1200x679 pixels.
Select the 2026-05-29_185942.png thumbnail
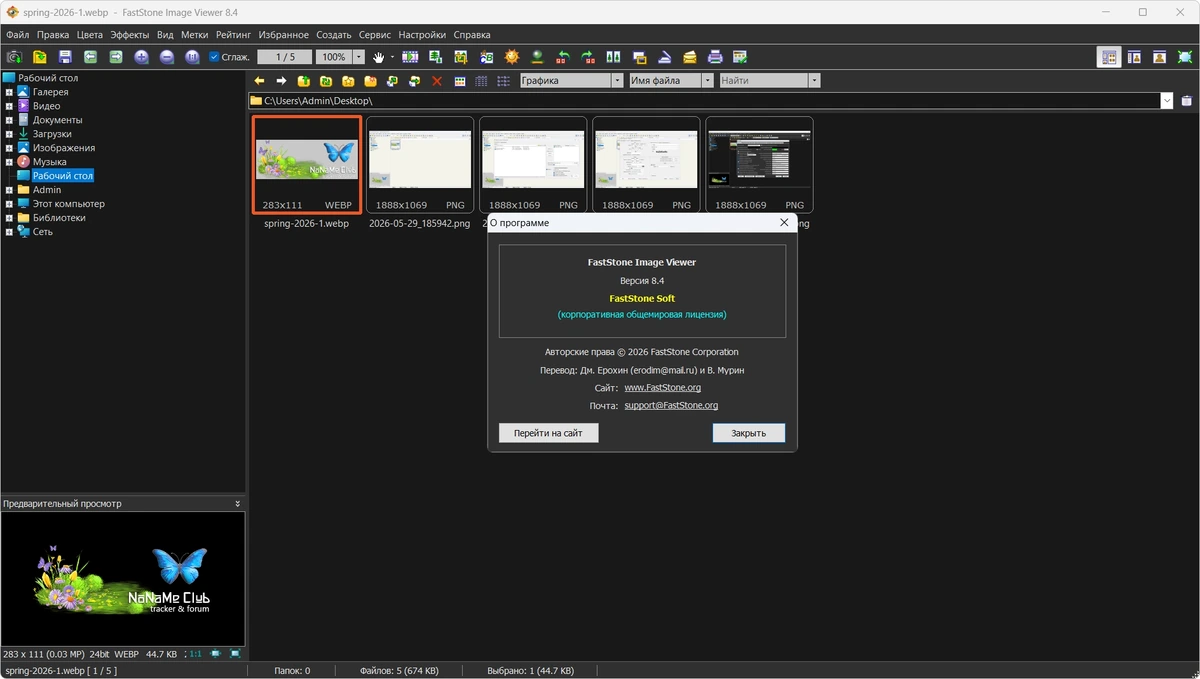[x=419, y=165]
